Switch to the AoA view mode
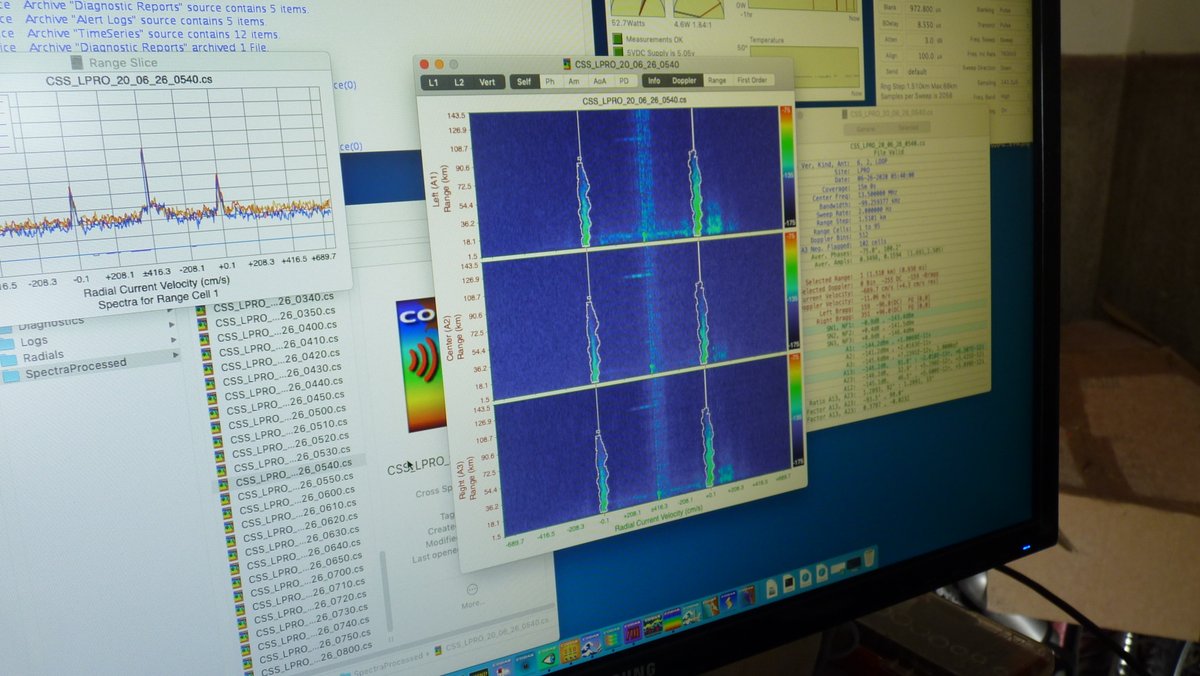 599,81
